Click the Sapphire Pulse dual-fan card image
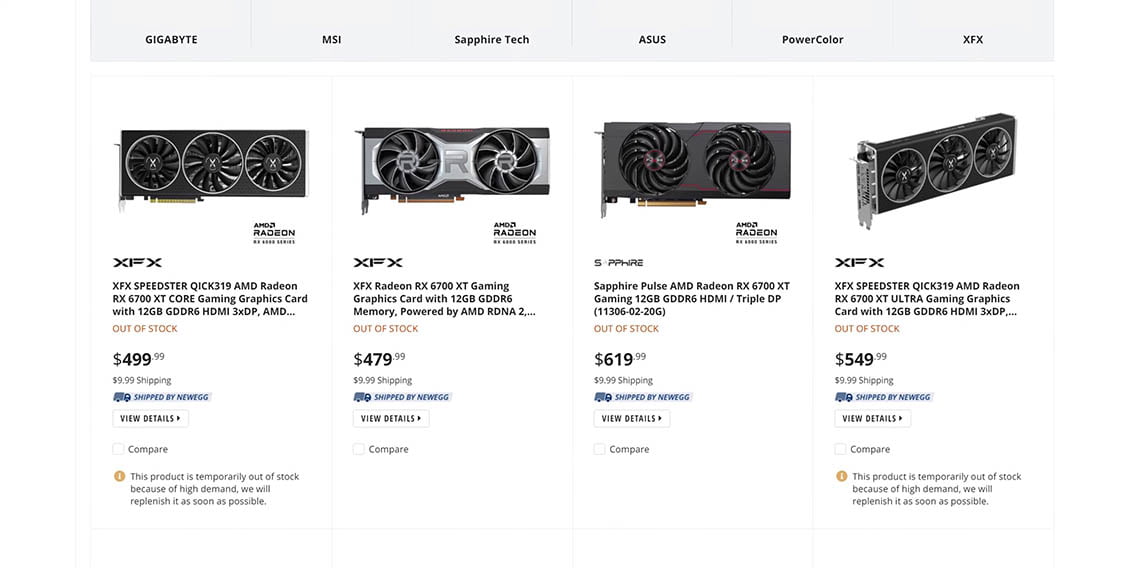The width and height of the screenshot is (1136, 568). pos(695,169)
